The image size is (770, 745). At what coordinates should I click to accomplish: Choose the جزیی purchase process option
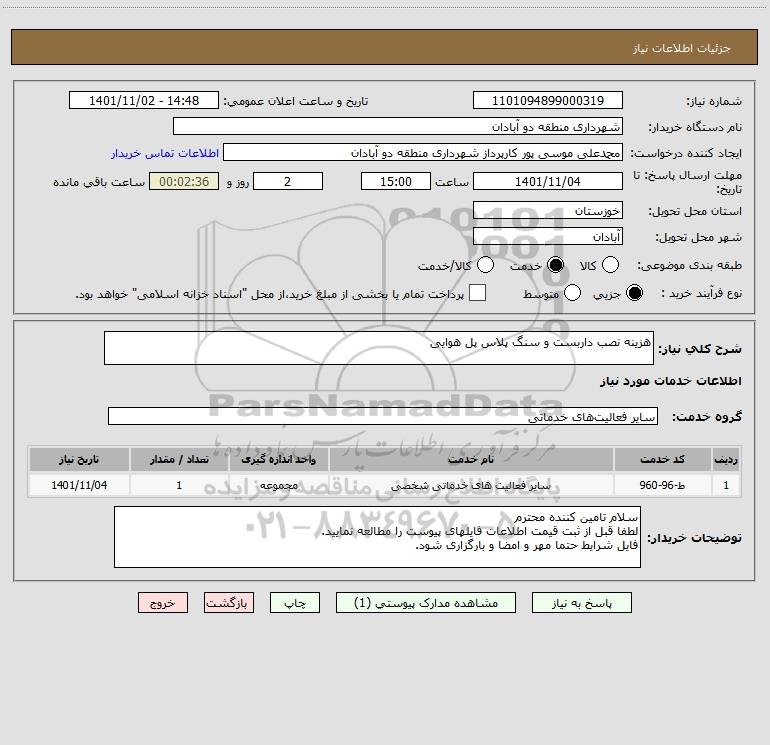tap(634, 293)
